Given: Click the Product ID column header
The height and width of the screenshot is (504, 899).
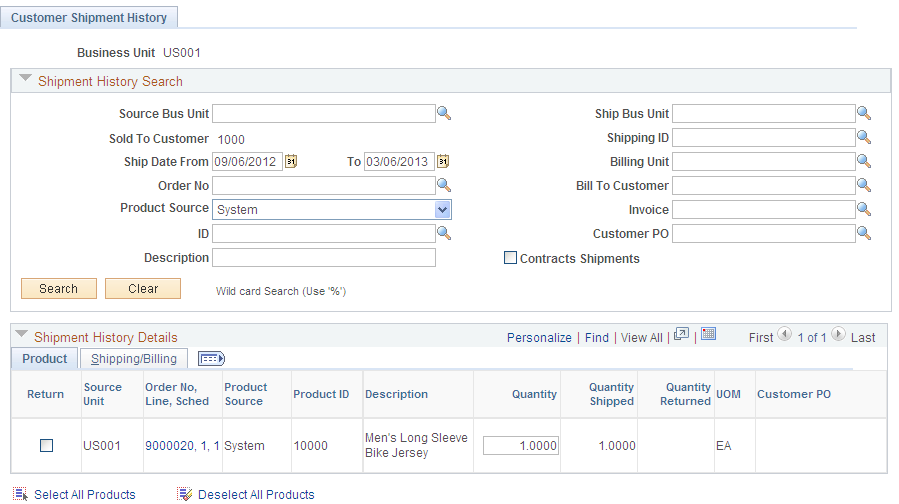Looking at the screenshot, I should pyautogui.click(x=321, y=394).
